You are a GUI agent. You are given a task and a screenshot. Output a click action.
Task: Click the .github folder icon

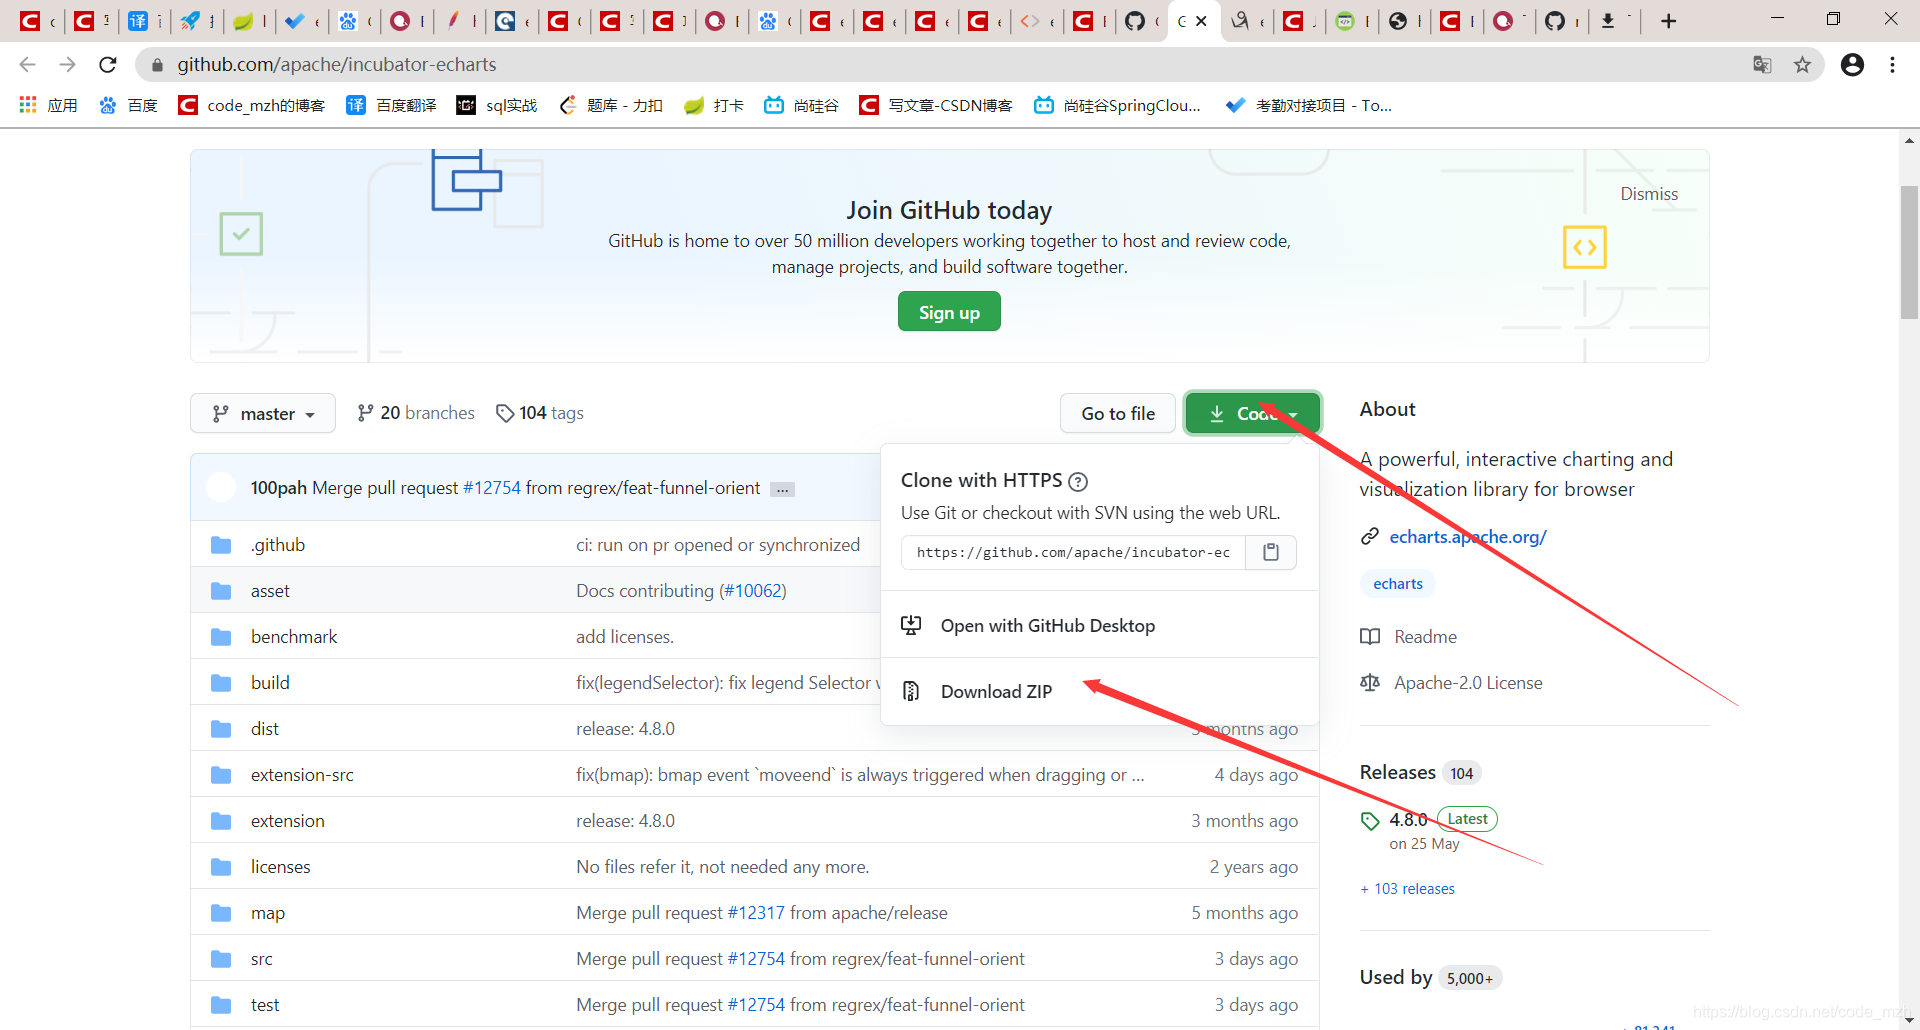pyautogui.click(x=221, y=545)
